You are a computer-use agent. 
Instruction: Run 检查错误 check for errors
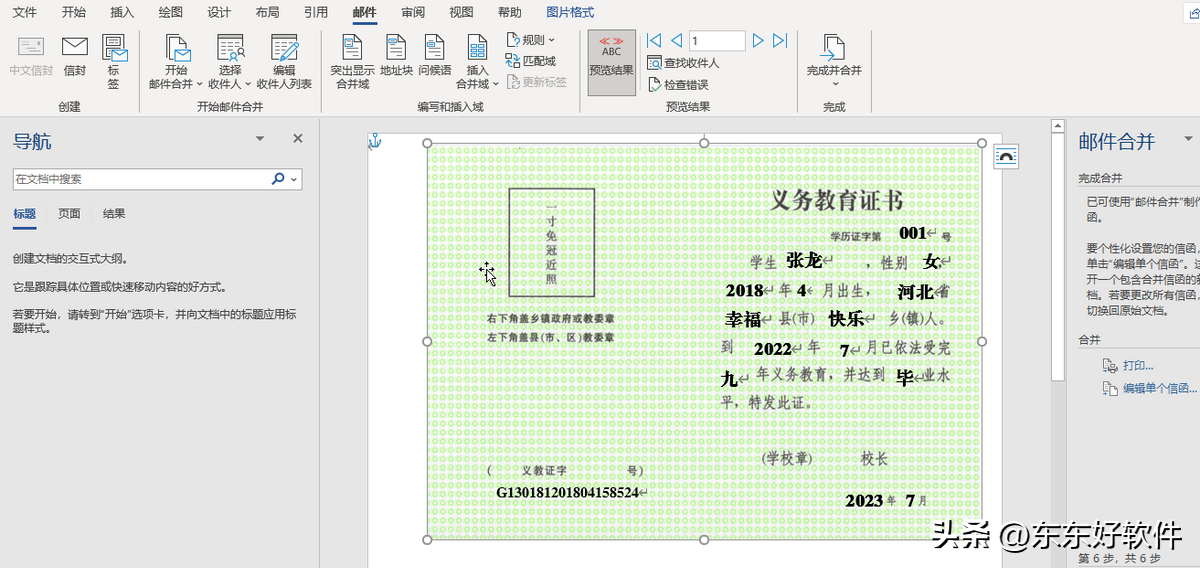tap(679, 85)
